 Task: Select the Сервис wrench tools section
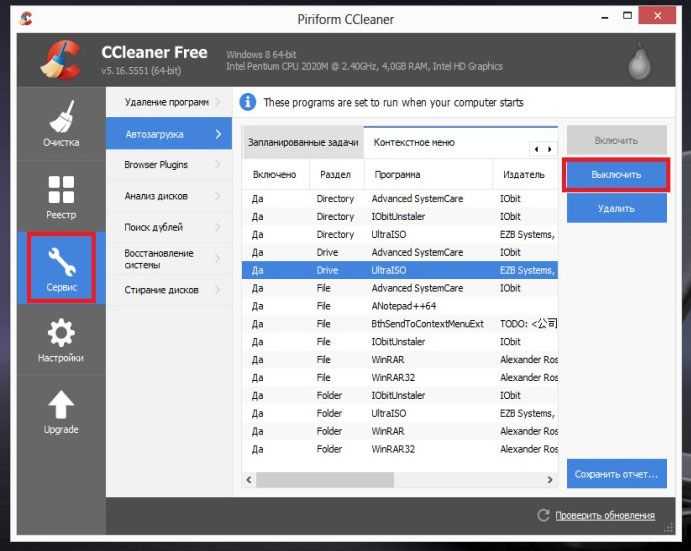click(x=61, y=268)
